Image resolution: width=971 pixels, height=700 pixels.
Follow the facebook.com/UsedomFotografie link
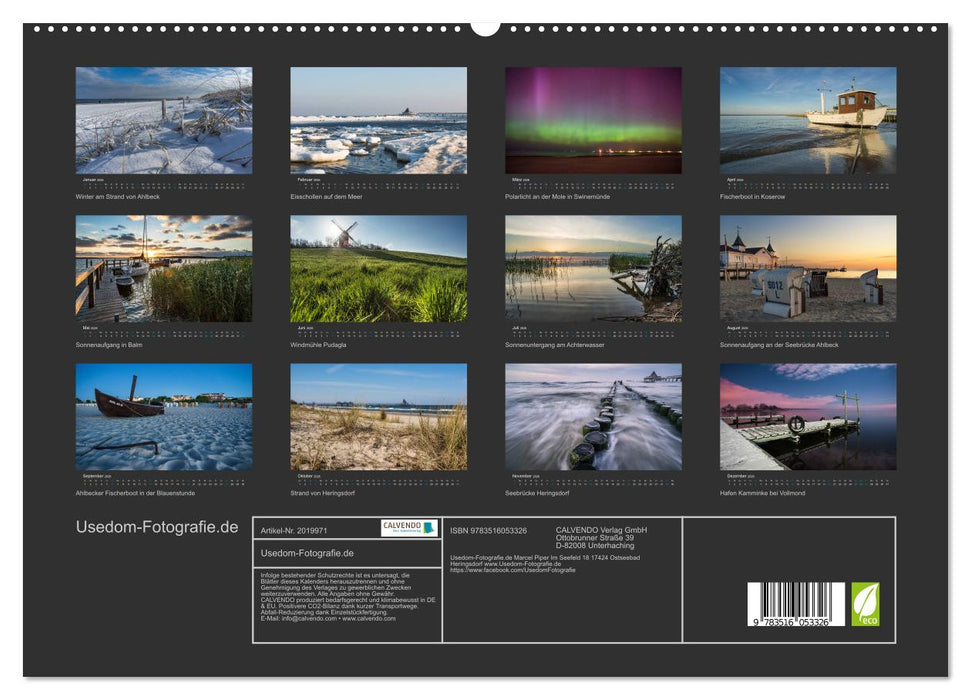tap(514, 569)
